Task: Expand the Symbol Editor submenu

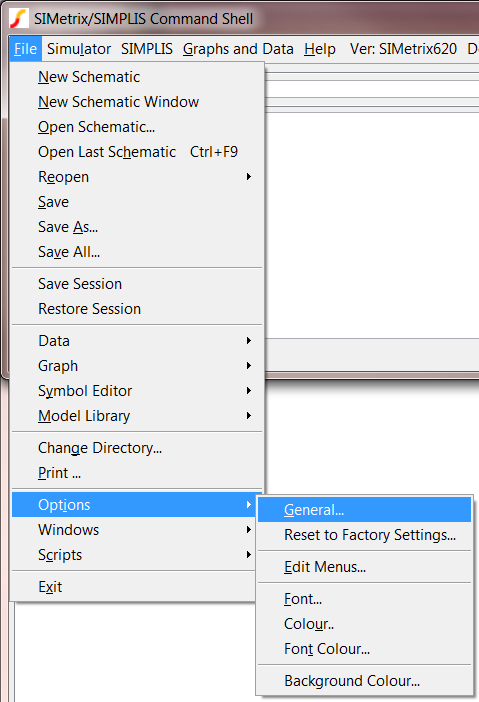Action: click(x=137, y=391)
